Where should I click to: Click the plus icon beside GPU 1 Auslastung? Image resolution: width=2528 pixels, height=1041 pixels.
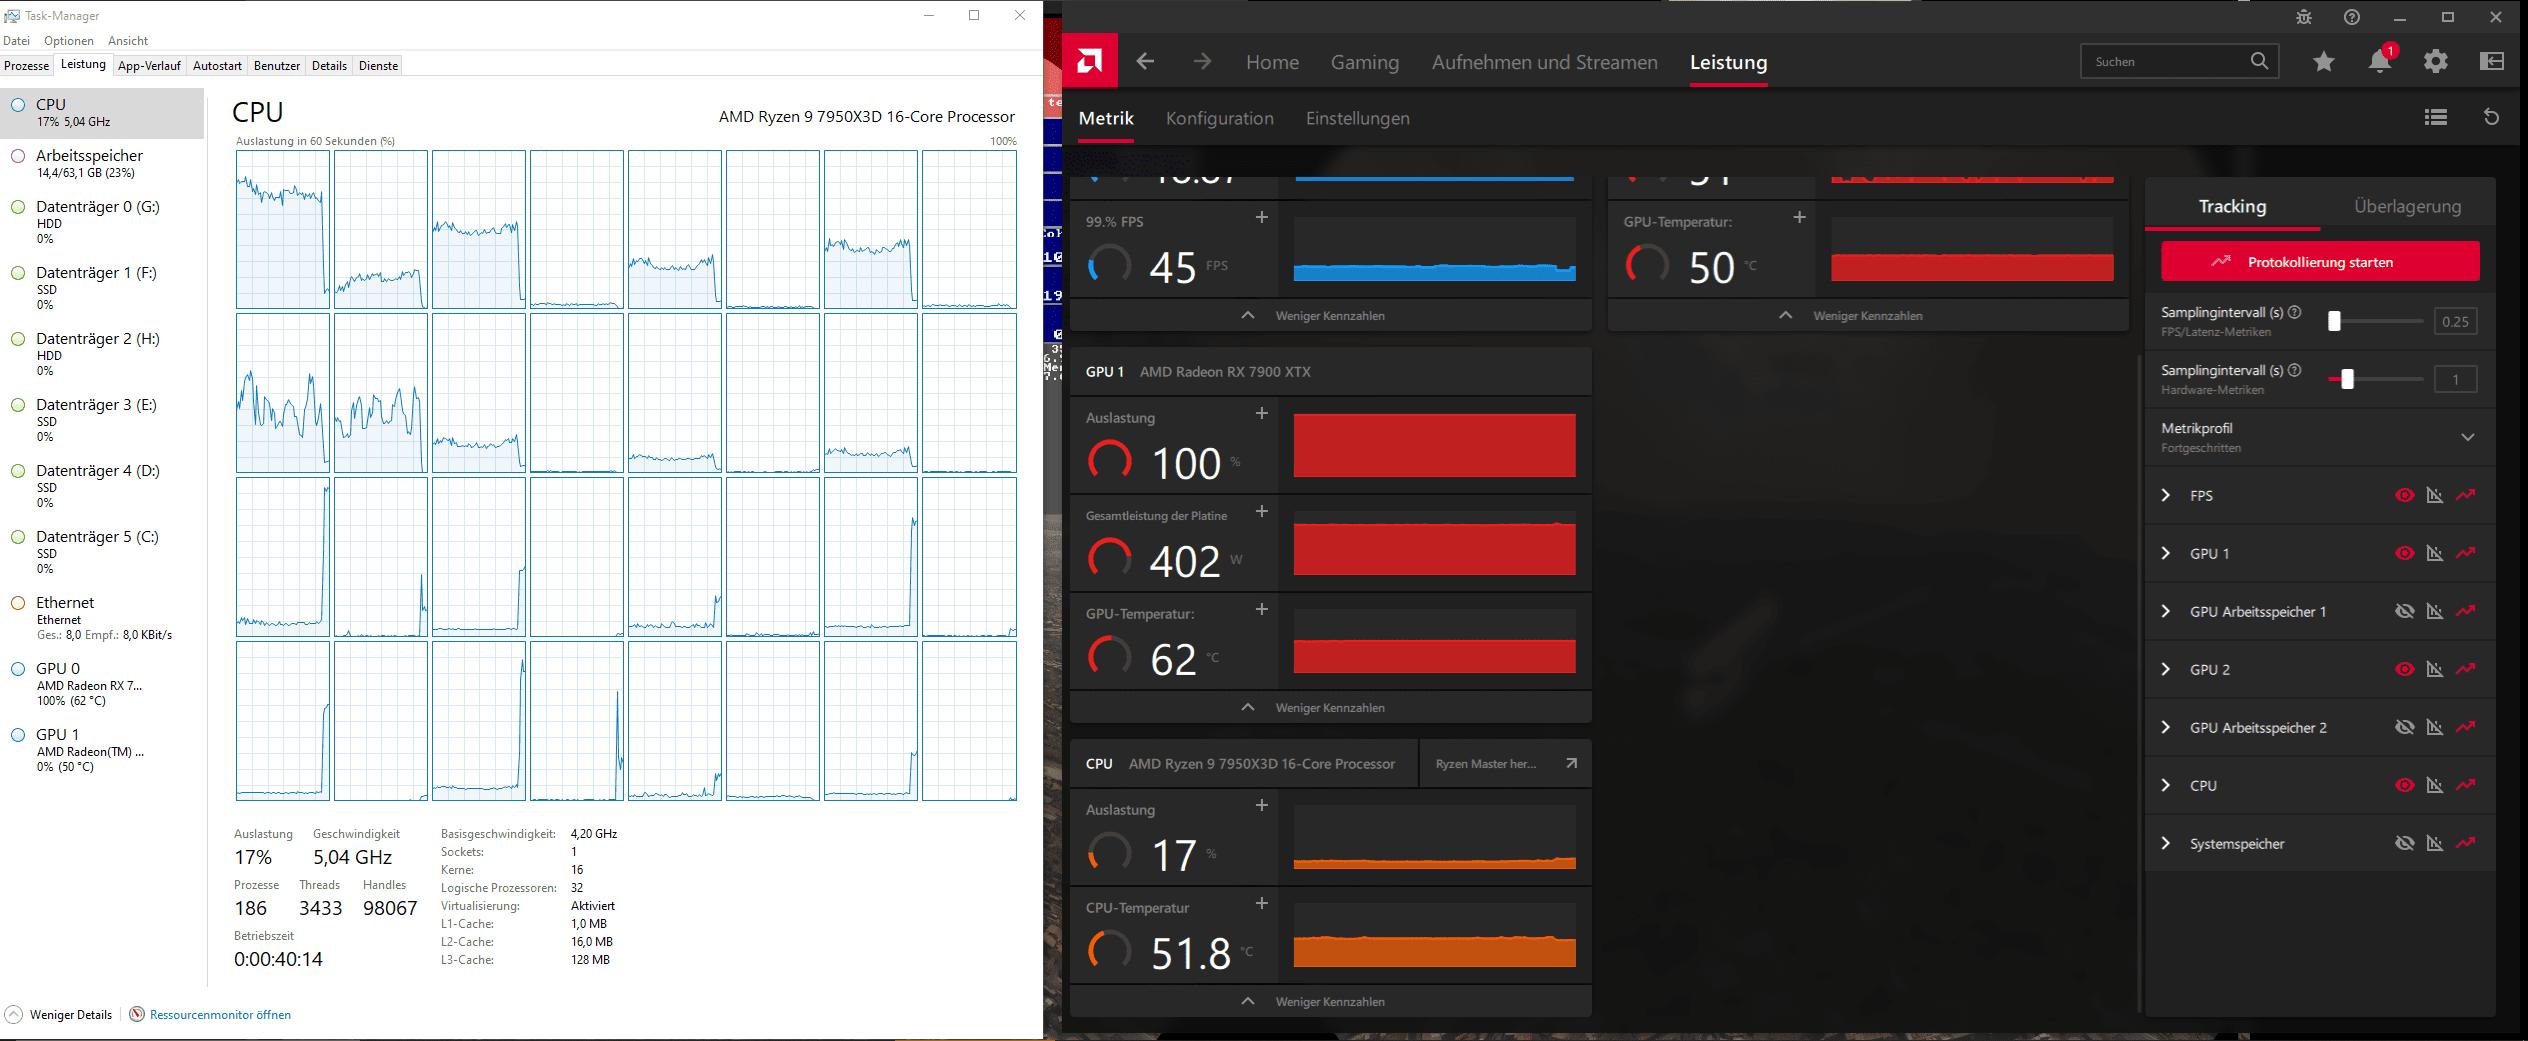tap(1262, 413)
